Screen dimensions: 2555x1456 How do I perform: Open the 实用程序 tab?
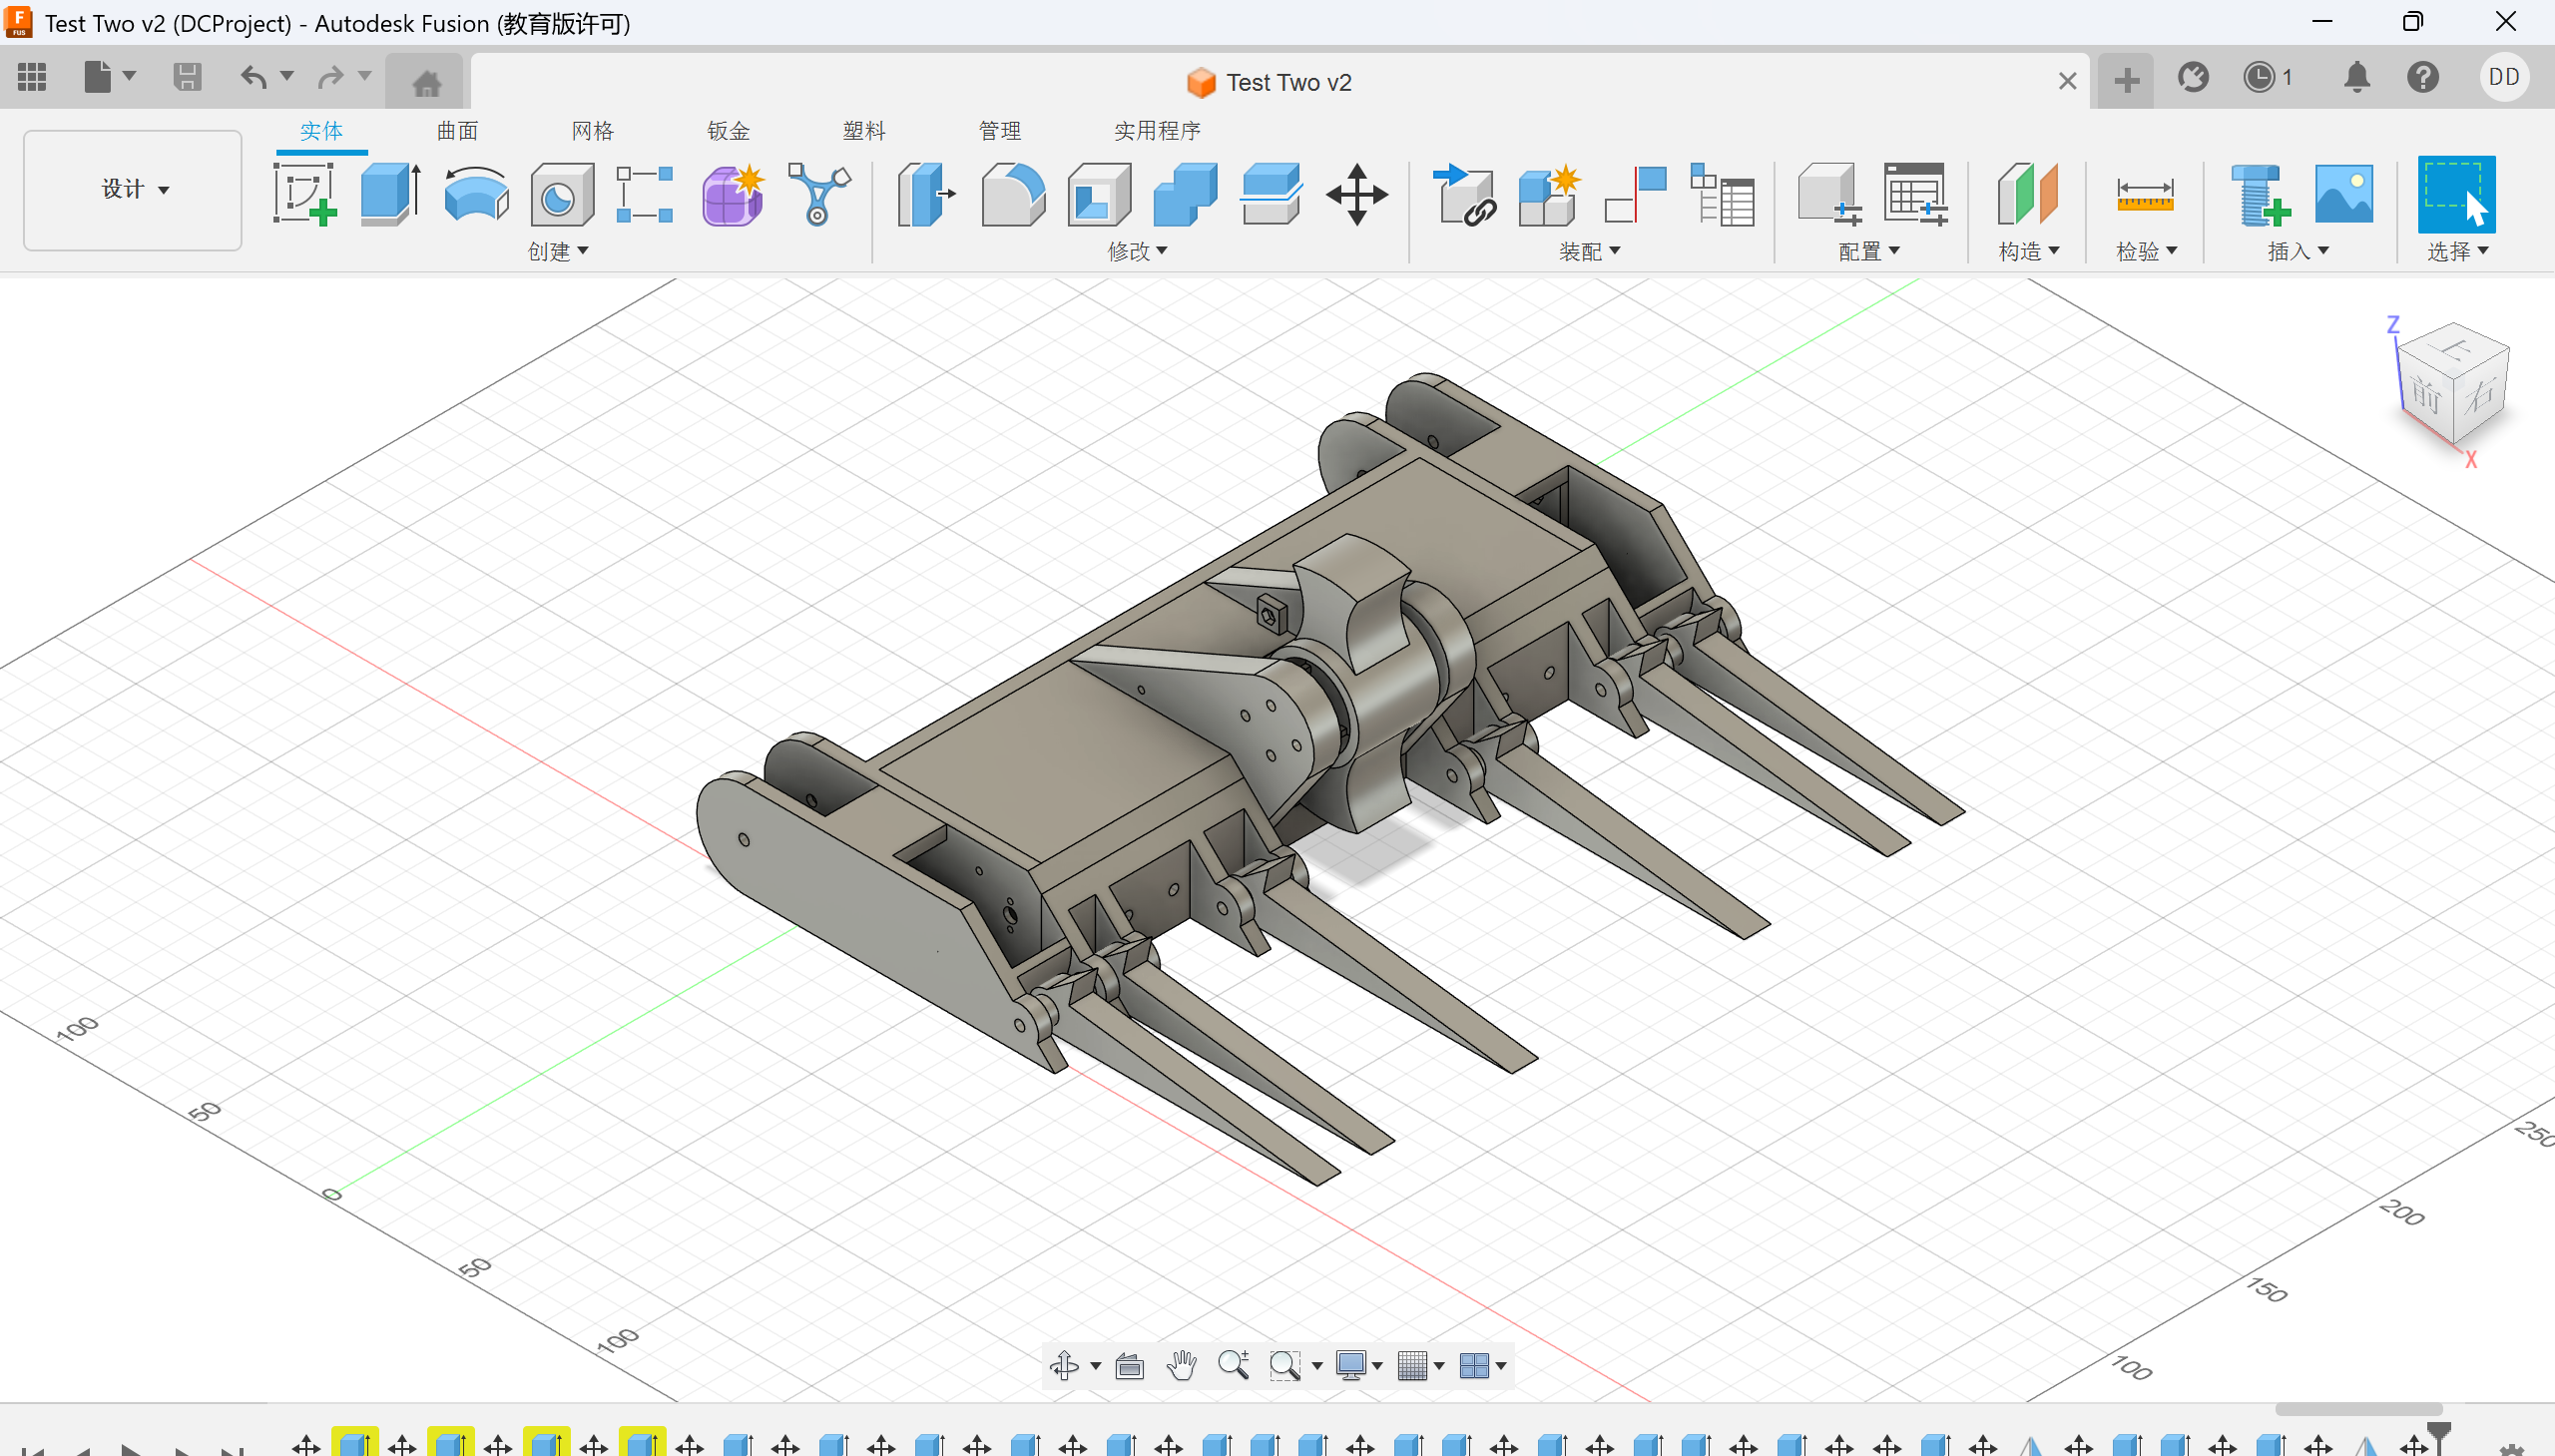[x=1157, y=131]
